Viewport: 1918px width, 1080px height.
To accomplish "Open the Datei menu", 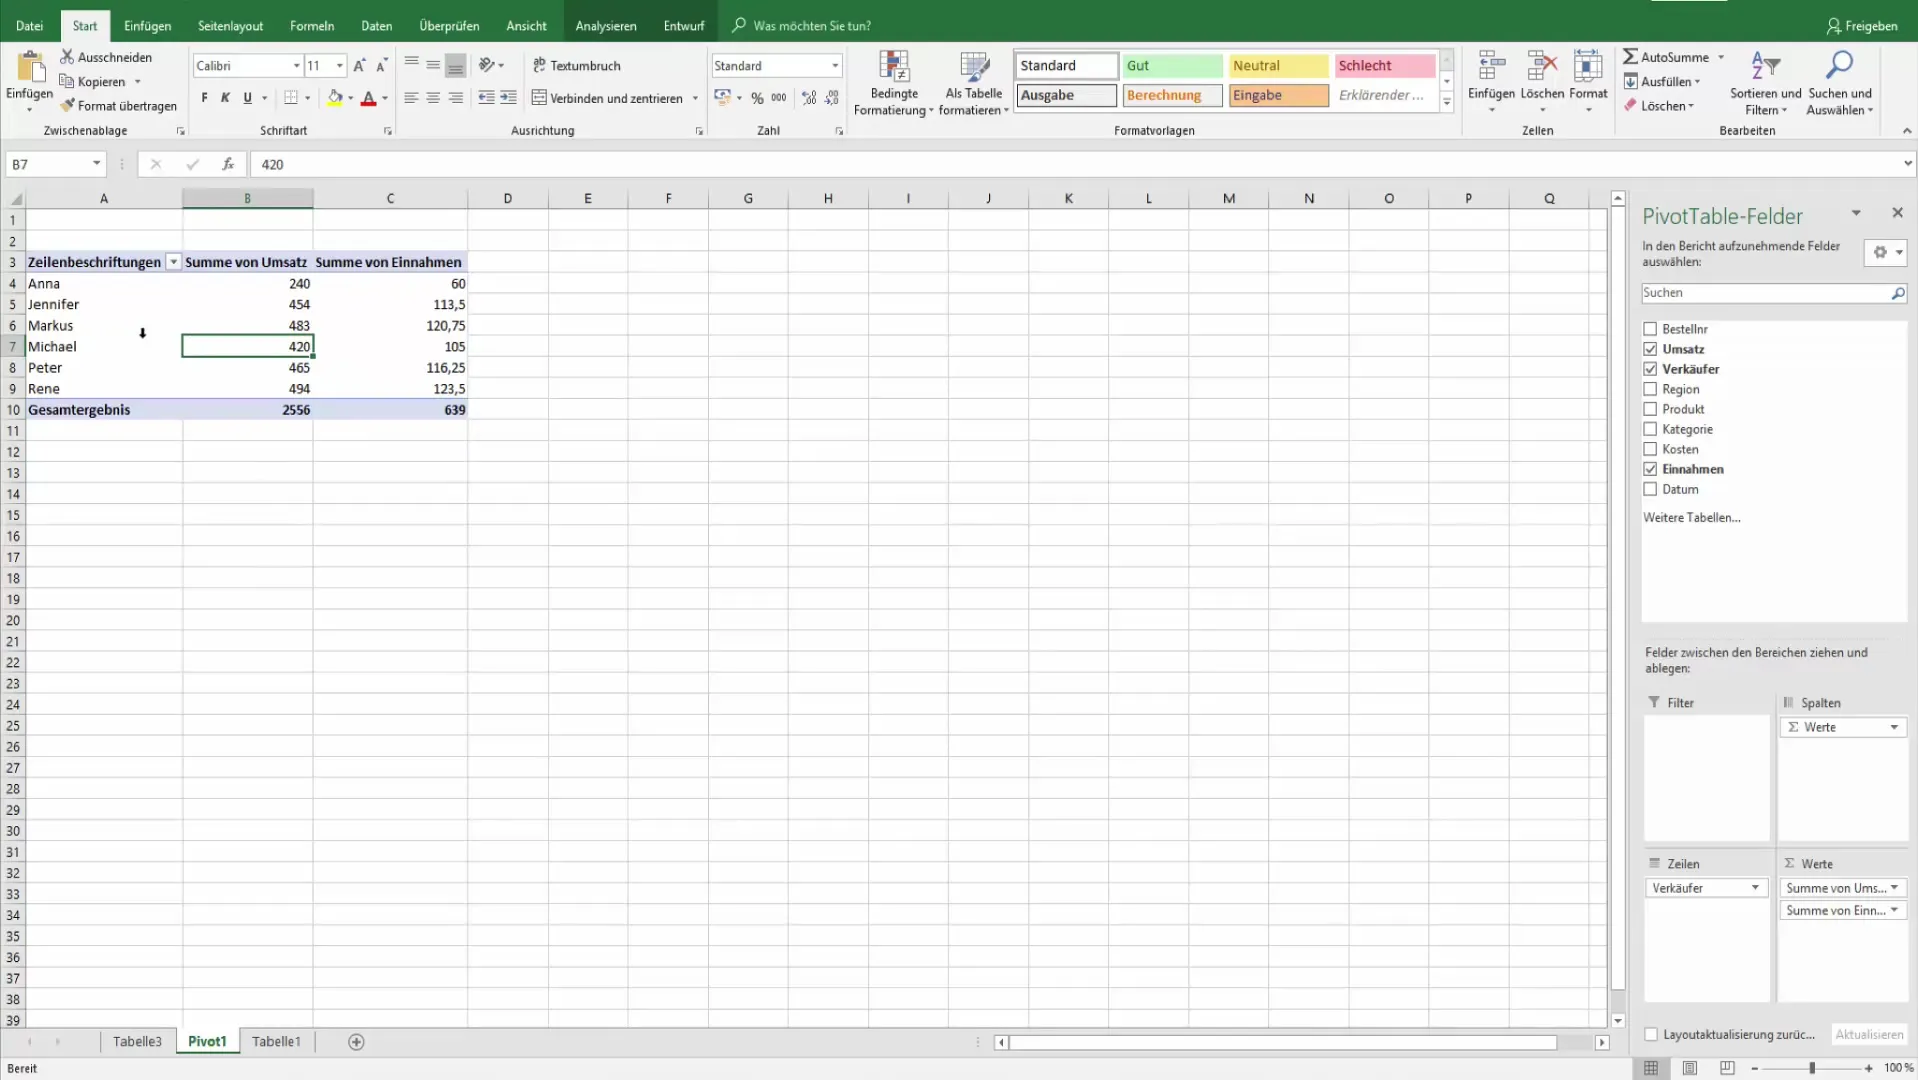I will tap(30, 26).
